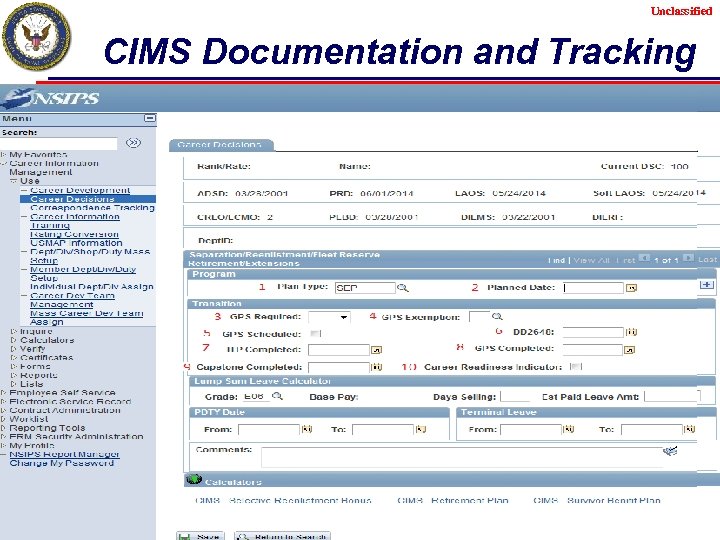Open Terminal Leave From calendar
The width and height of the screenshot is (720, 540).
(x=568, y=429)
